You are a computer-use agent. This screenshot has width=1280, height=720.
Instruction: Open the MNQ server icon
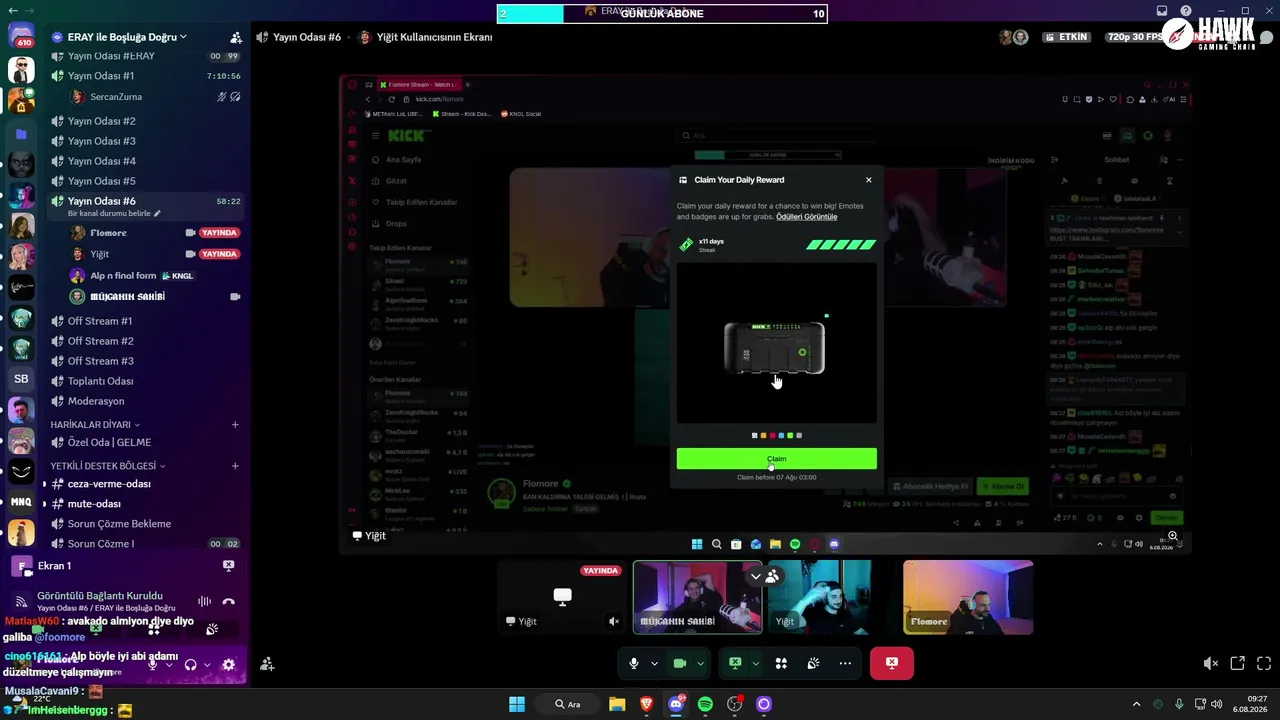[x=21, y=502]
